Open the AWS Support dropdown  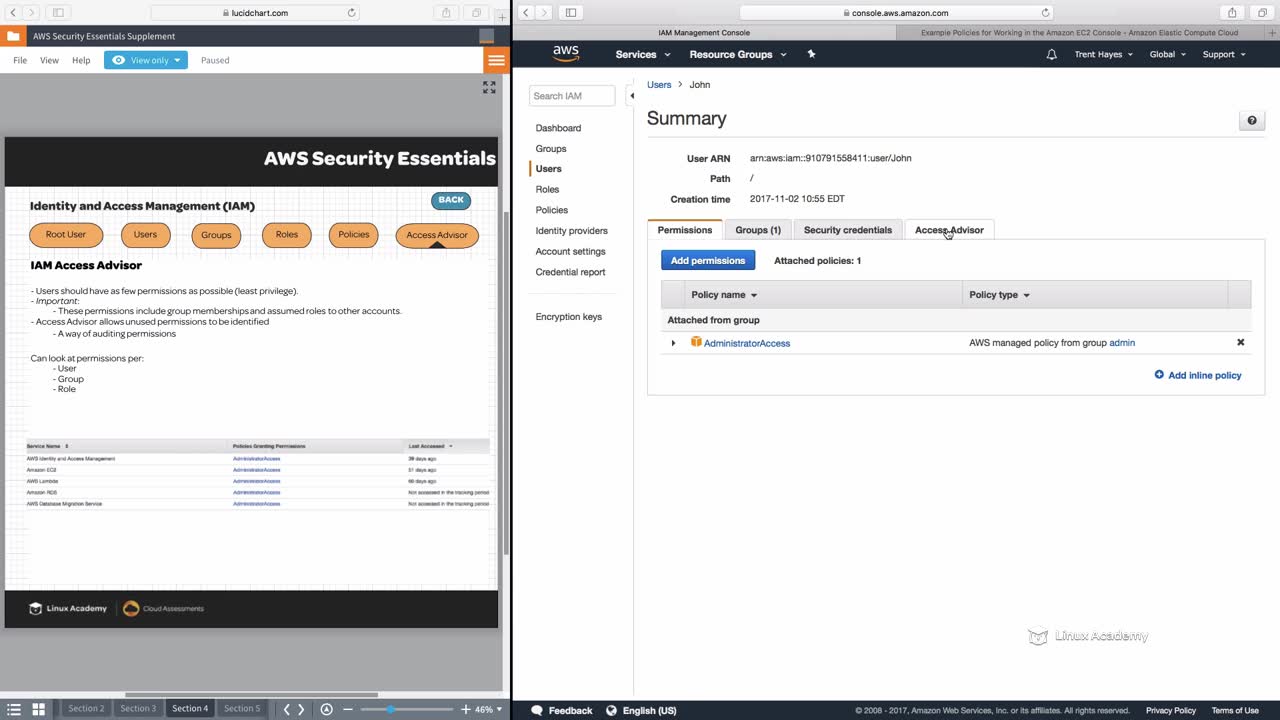click(x=1224, y=54)
